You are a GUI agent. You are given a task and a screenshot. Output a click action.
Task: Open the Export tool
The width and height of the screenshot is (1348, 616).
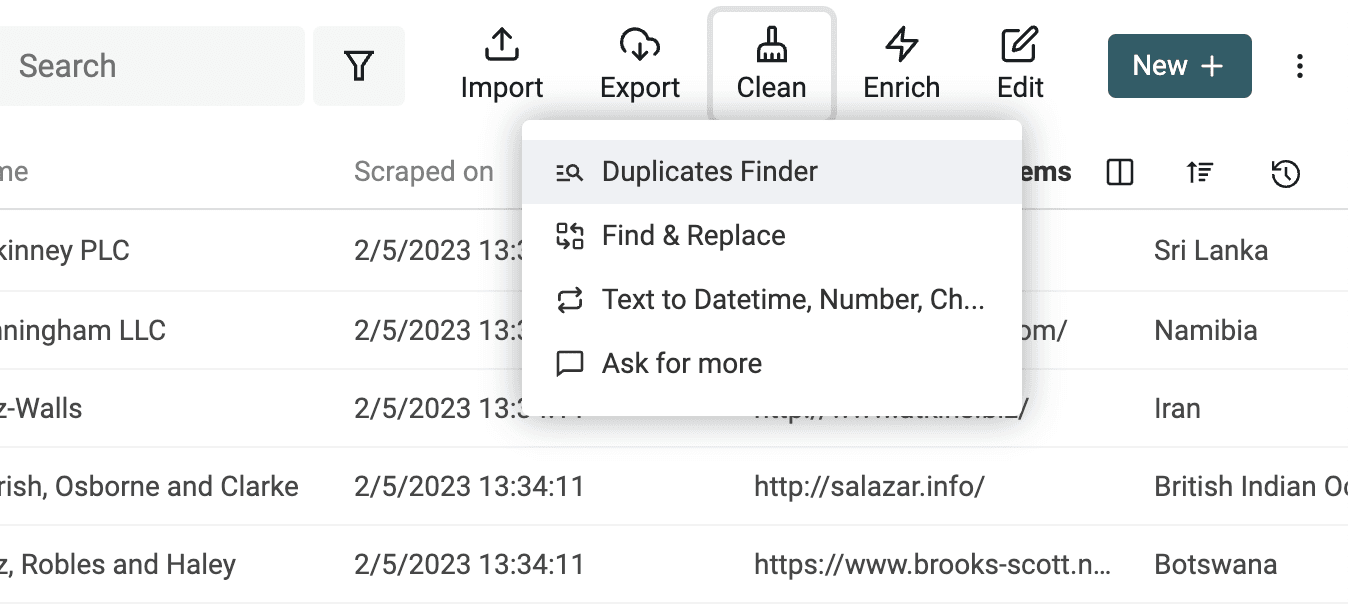pos(640,65)
